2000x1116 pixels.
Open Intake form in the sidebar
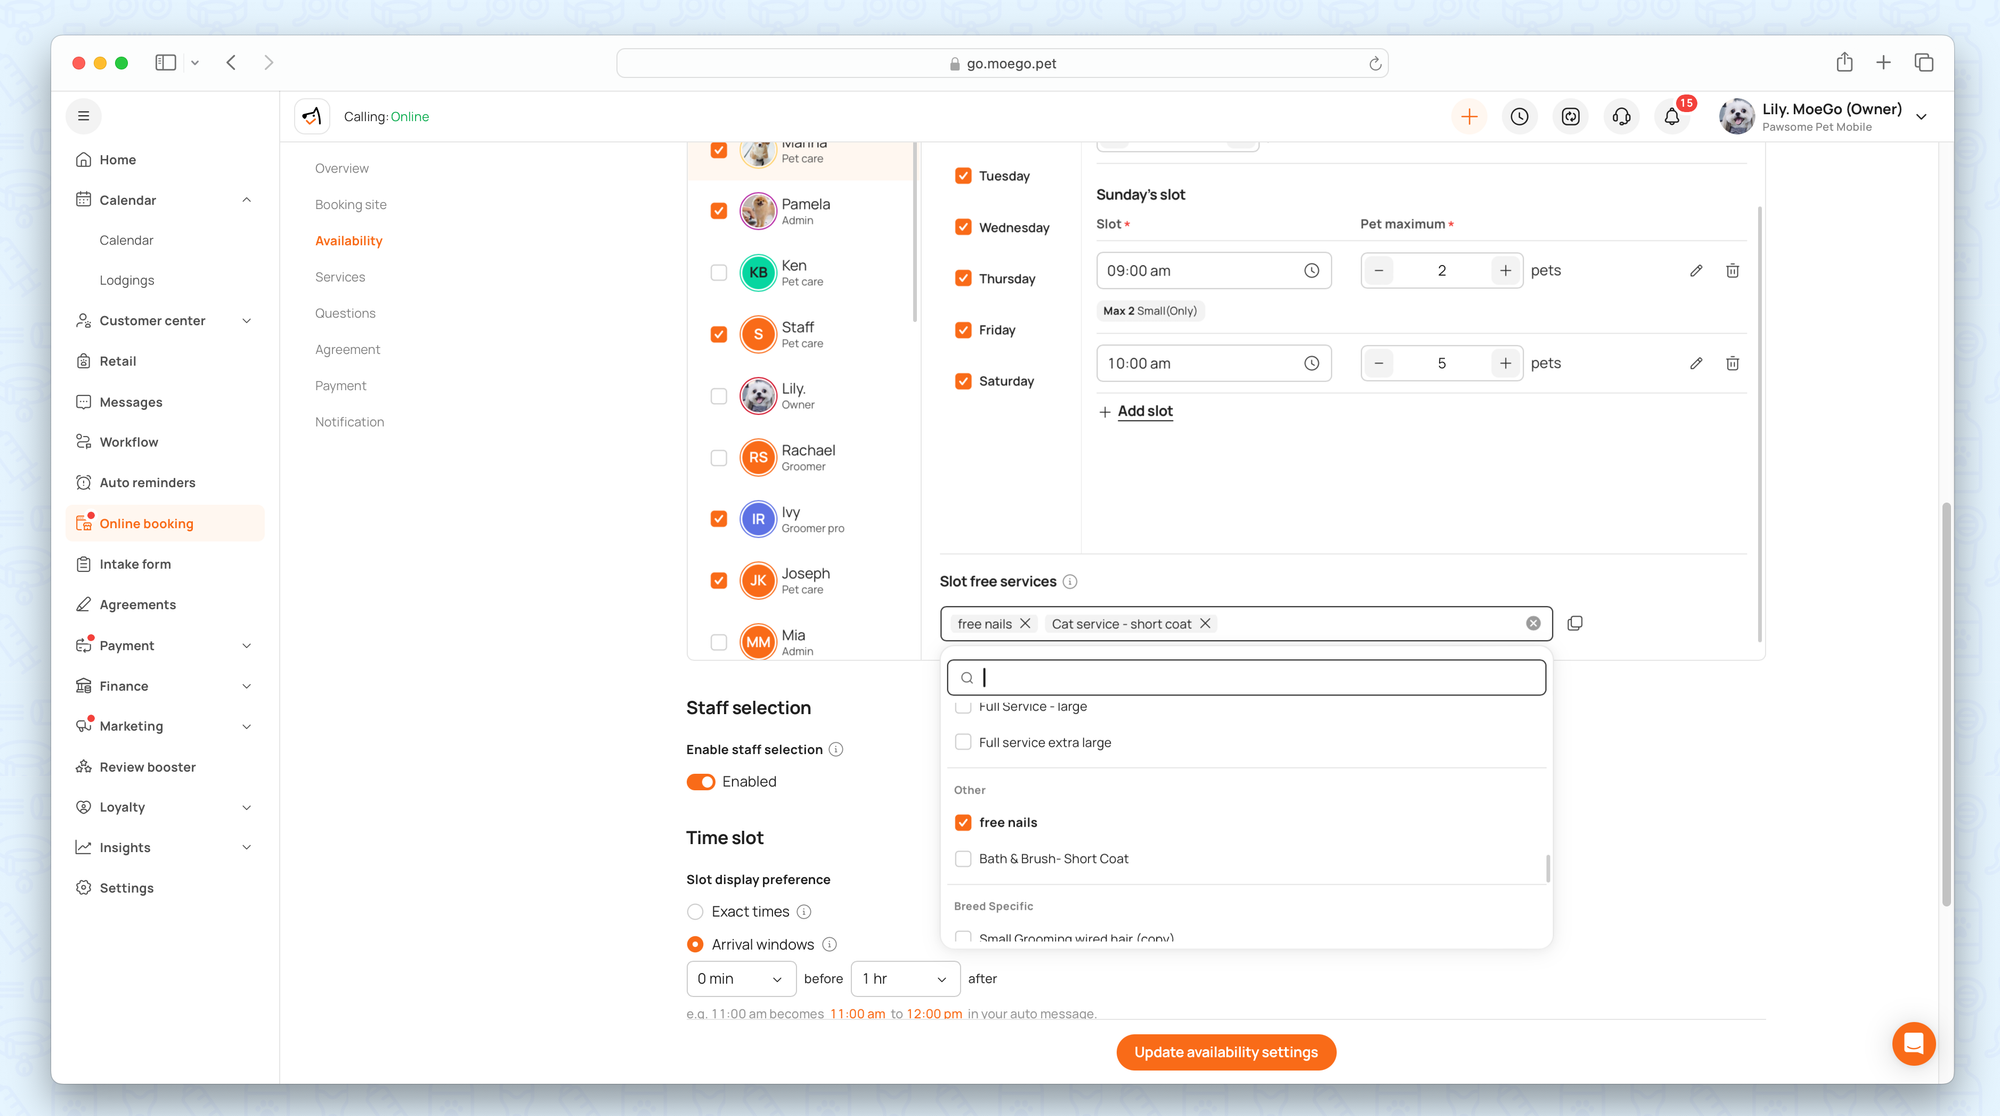135,564
